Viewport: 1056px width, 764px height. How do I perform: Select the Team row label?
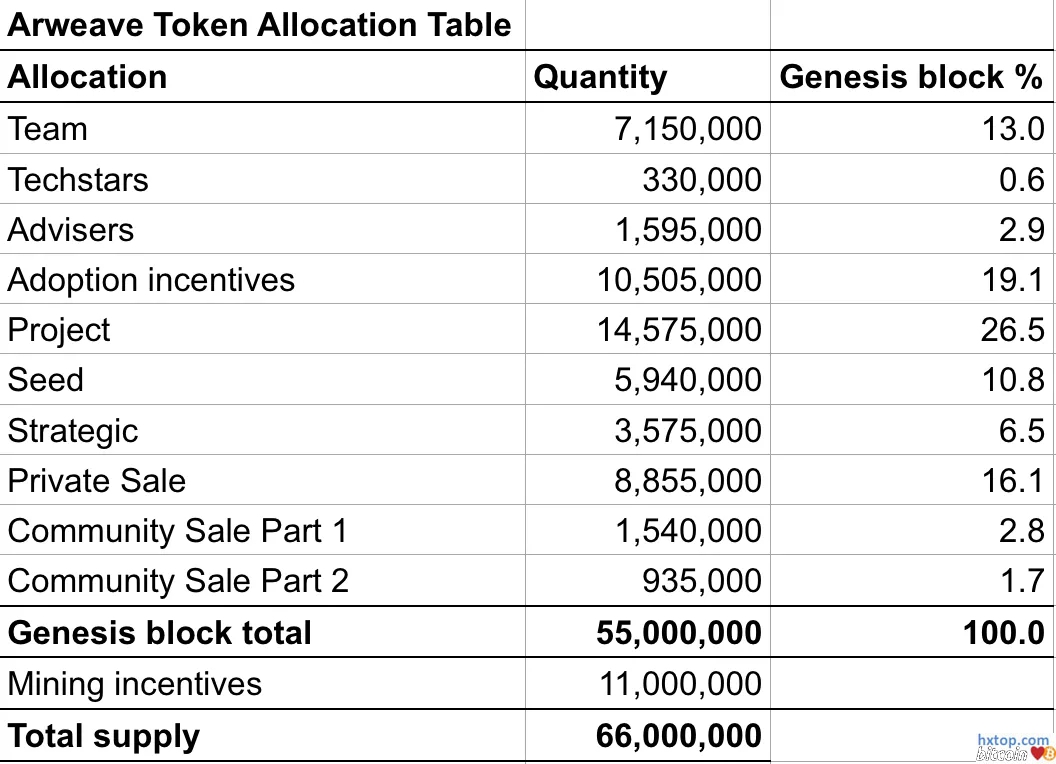(x=48, y=129)
